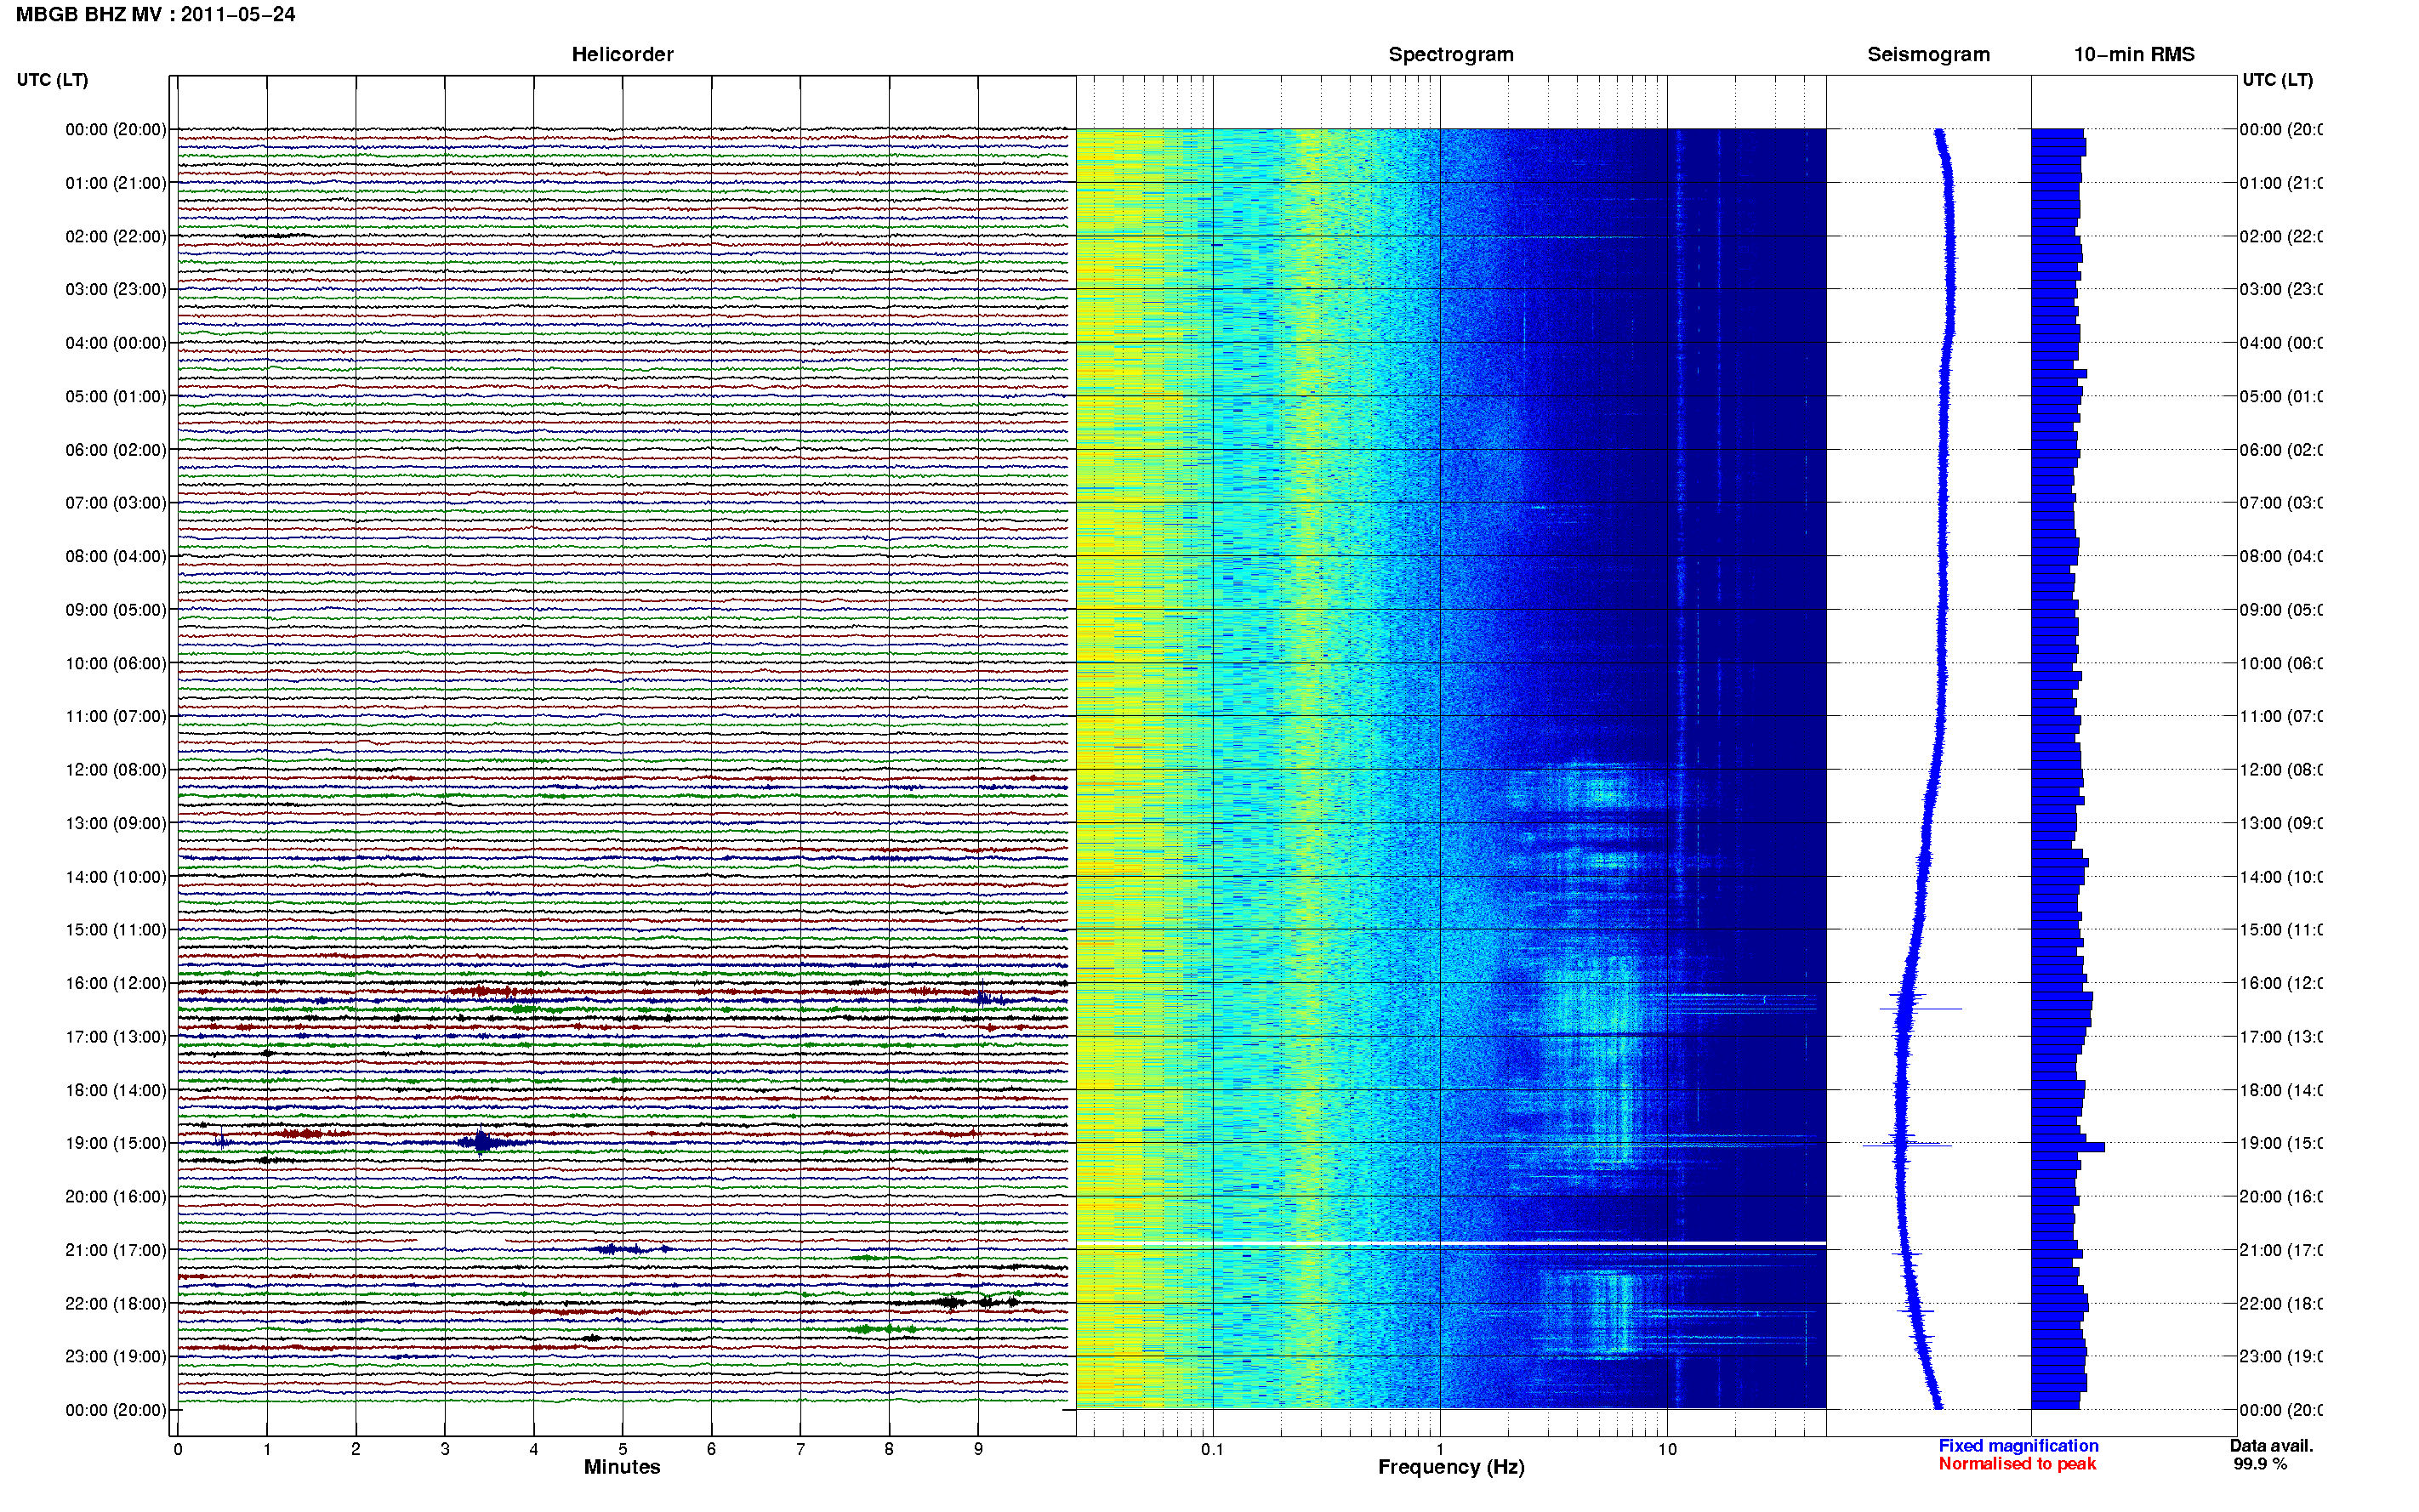
Task: Click the 1 Hz frequency tick label
Action: point(1440,1450)
